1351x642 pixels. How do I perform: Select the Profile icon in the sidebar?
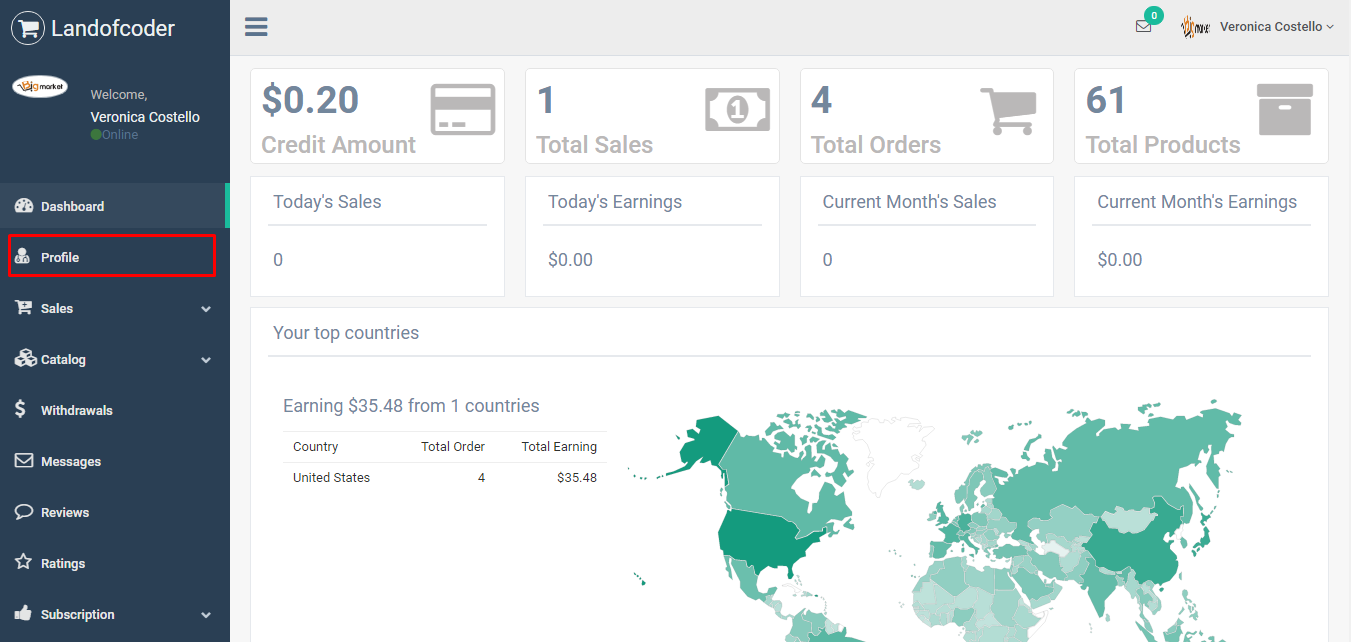coord(22,256)
